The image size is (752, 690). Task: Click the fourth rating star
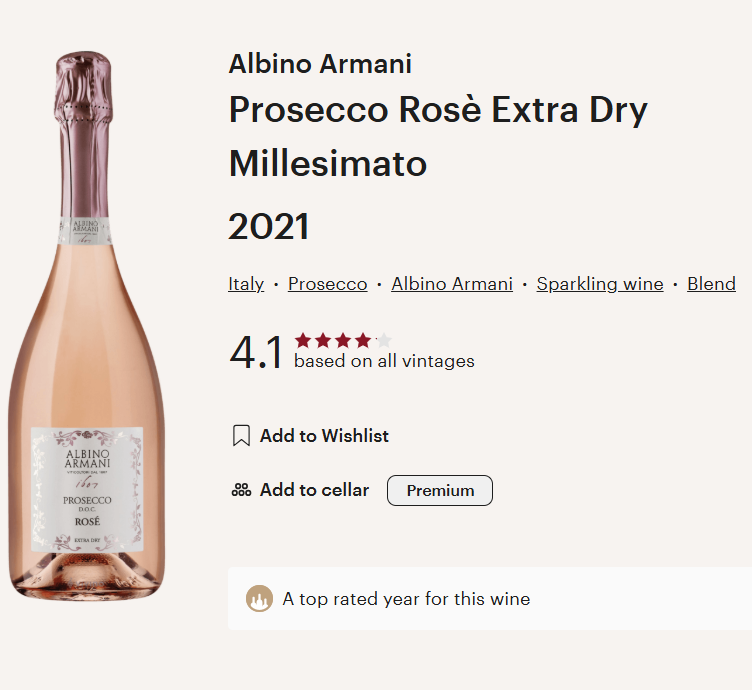tap(363, 340)
